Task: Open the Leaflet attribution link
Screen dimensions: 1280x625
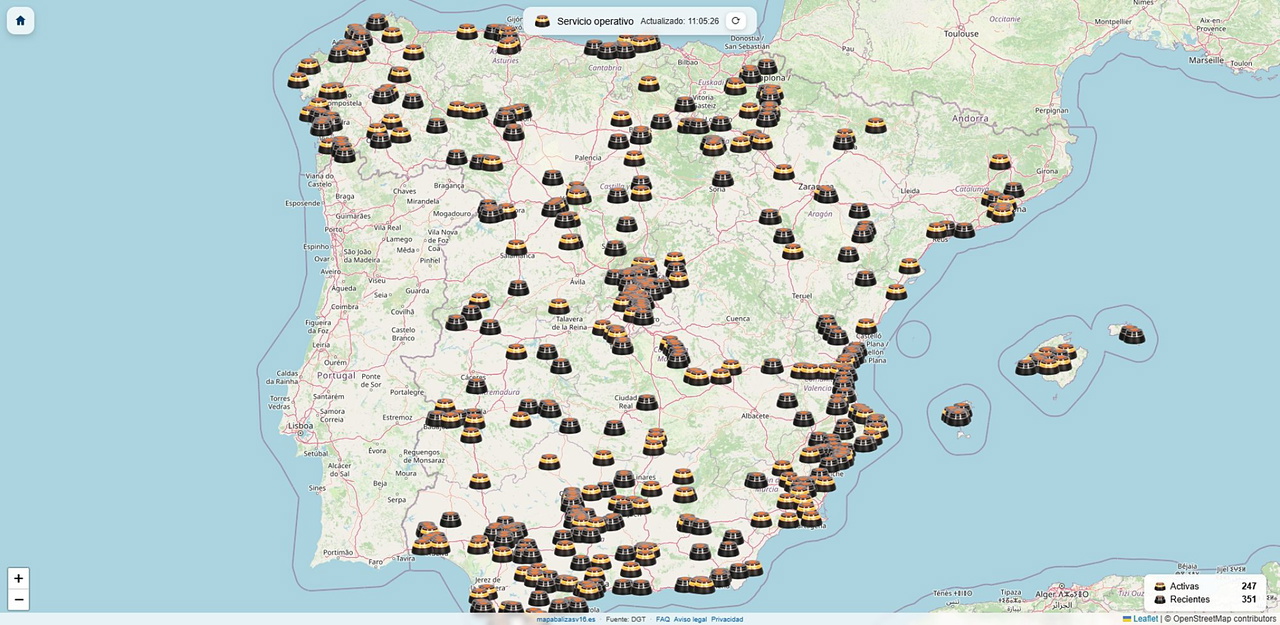Action: tap(1145, 619)
